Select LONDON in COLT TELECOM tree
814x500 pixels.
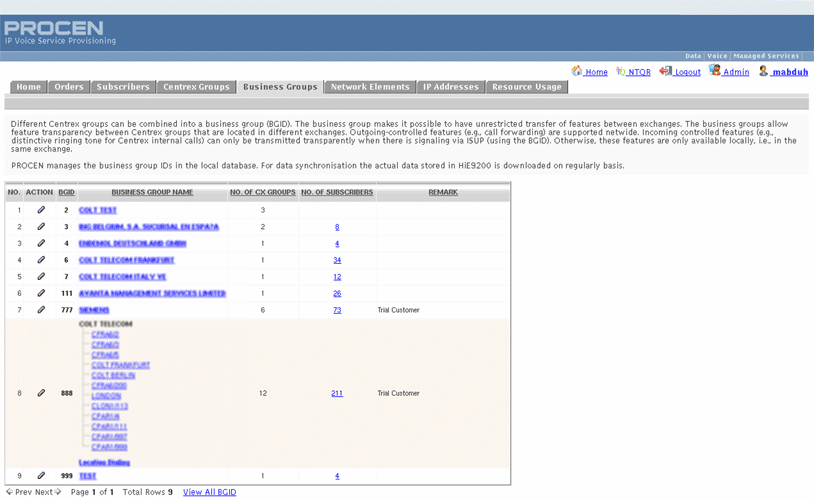click(x=106, y=396)
